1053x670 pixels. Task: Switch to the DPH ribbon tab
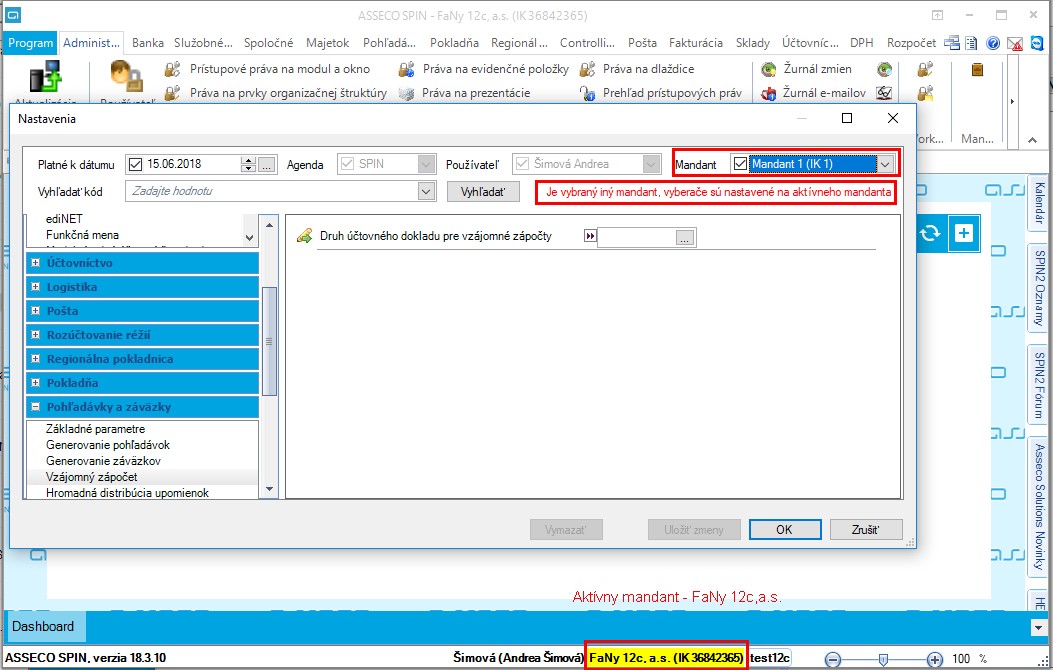pyautogui.click(x=862, y=43)
